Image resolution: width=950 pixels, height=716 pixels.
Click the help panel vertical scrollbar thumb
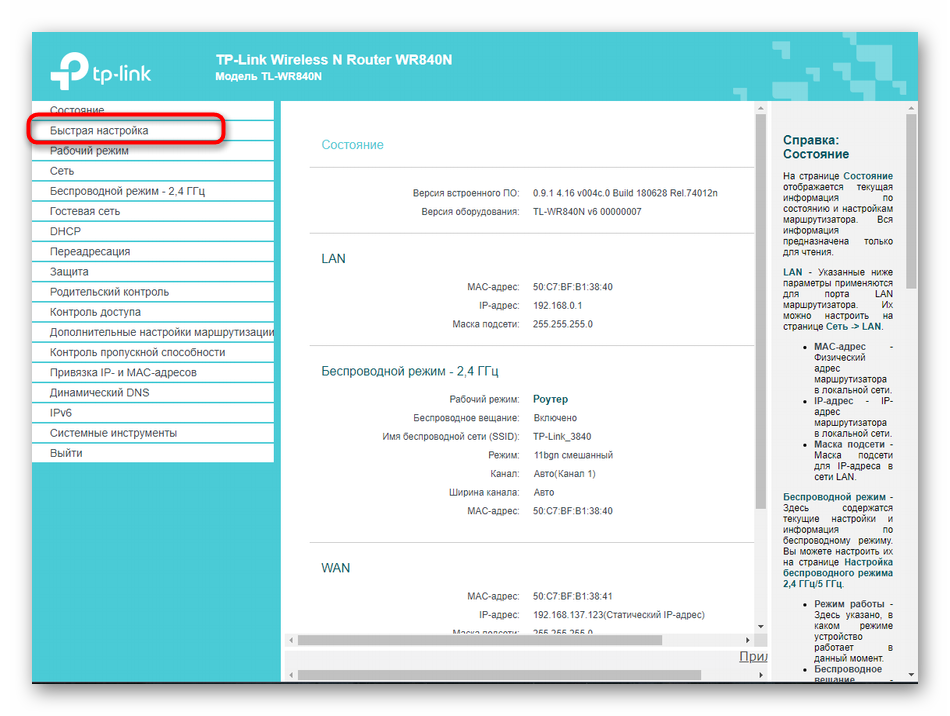point(911,200)
